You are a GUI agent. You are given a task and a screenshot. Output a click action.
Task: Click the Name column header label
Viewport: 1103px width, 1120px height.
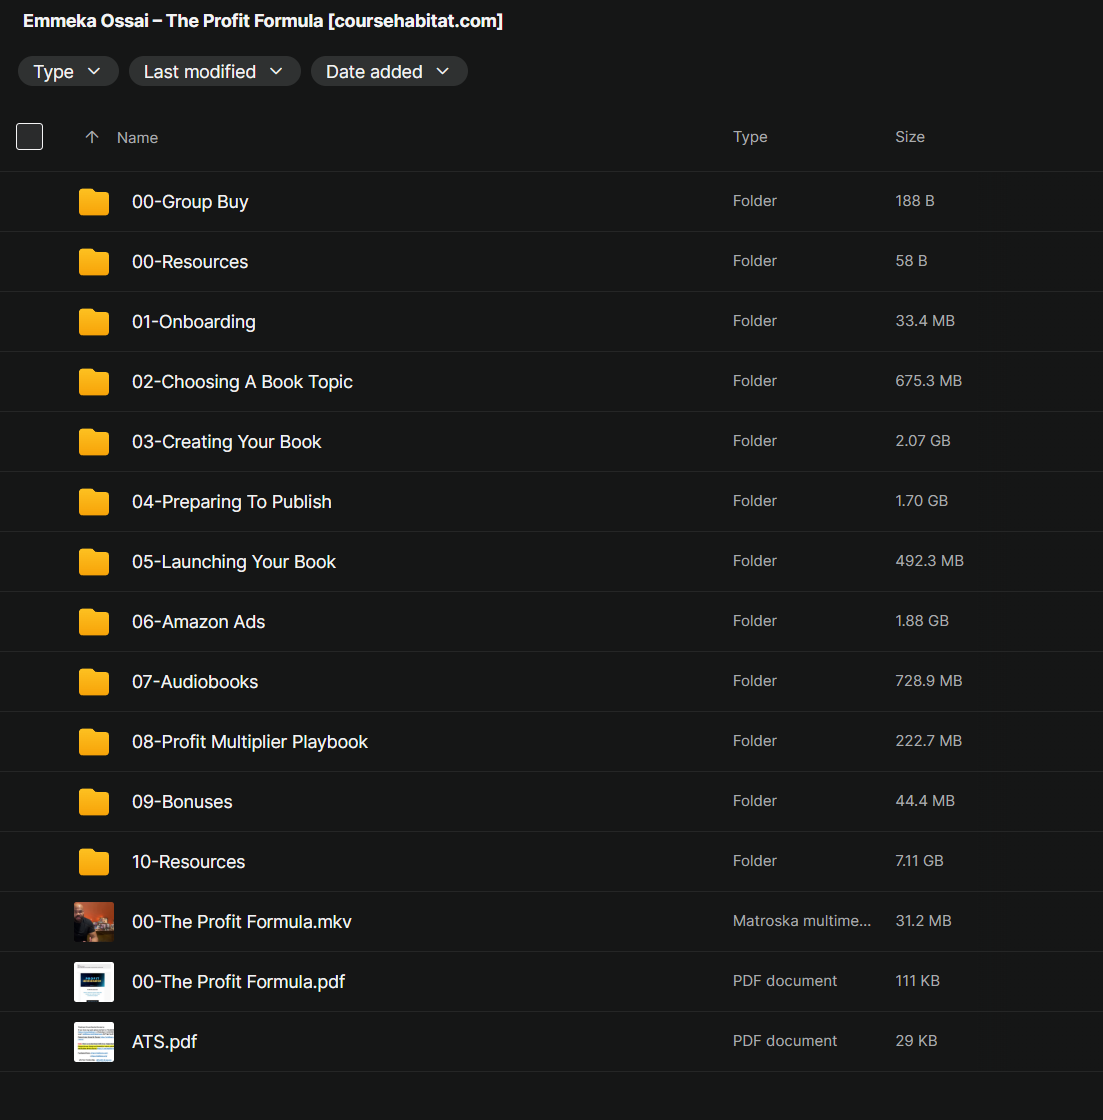pyautogui.click(x=137, y=138)
